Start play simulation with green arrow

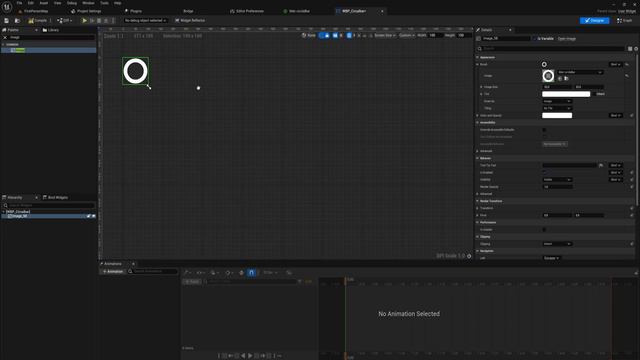84,20
